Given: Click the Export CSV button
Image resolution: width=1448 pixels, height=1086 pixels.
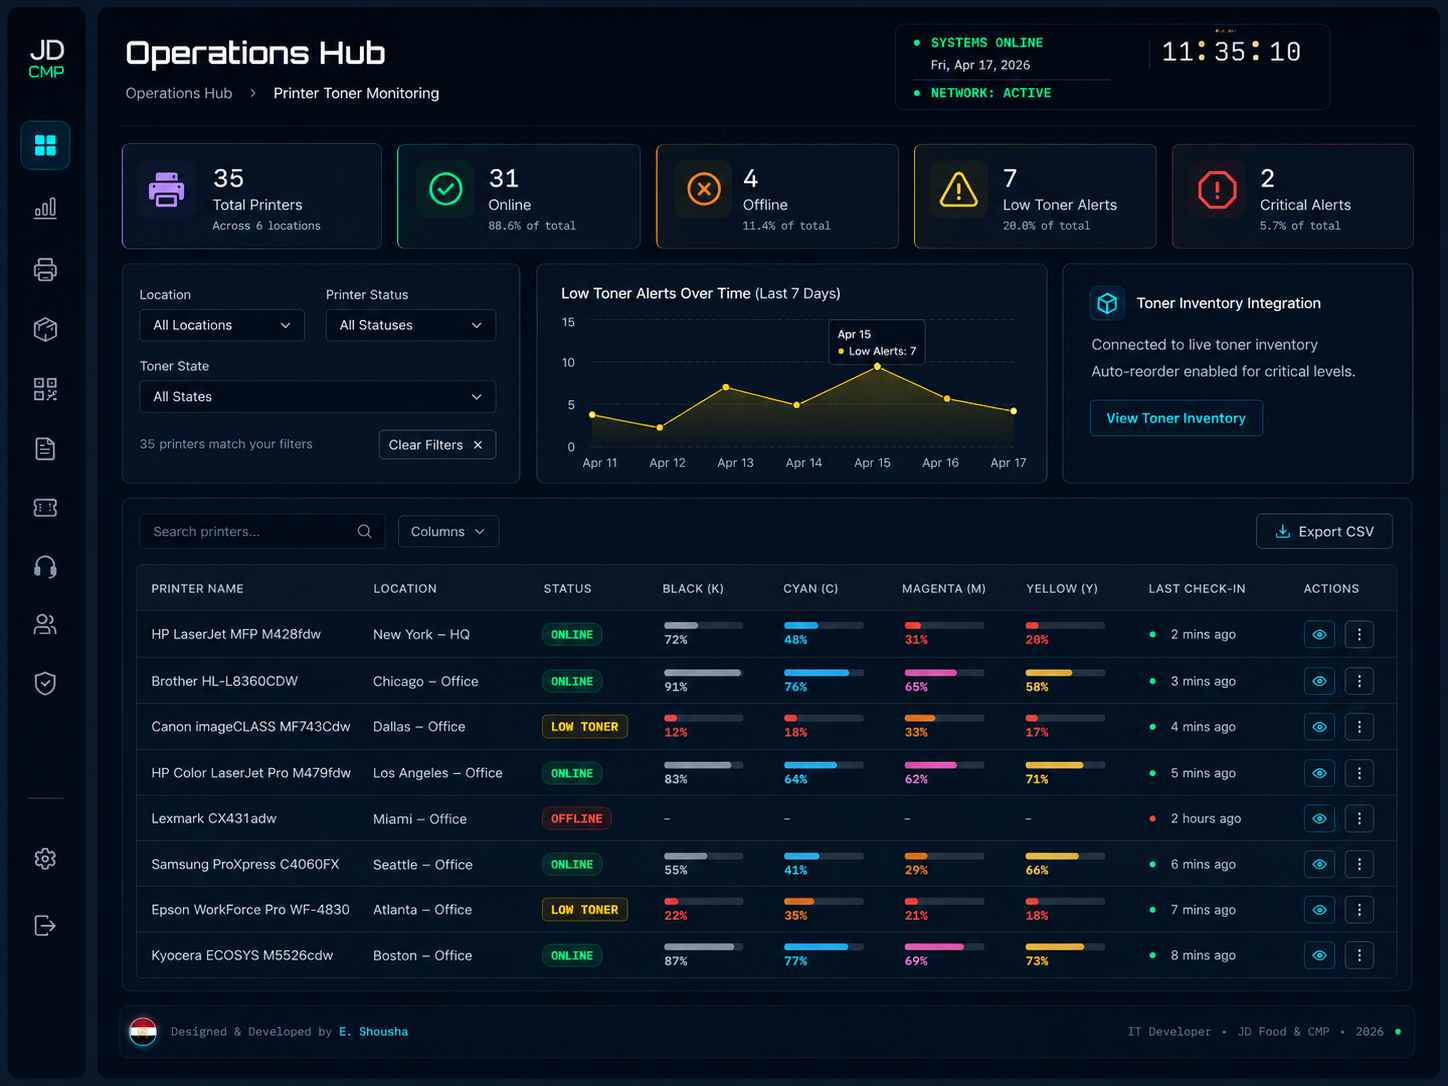Looking at the screenshot, I should (x=1324, y=532).
